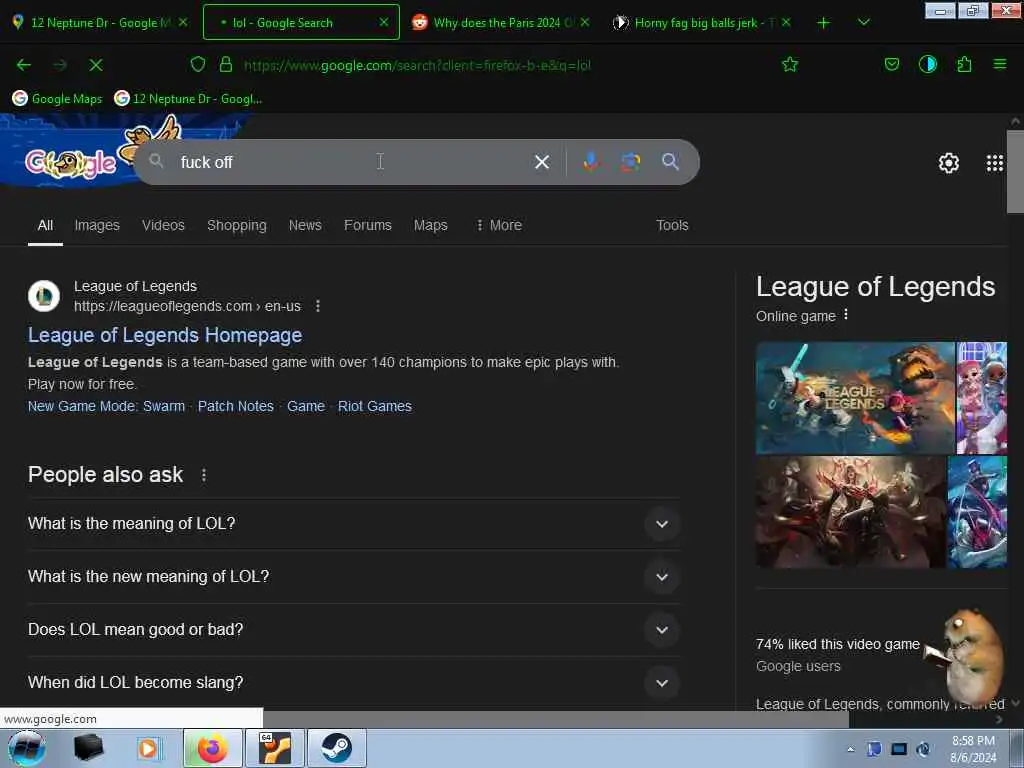Open Riot Games sitelink
This screenshot has width=1024, height=768.
(375, 406)
